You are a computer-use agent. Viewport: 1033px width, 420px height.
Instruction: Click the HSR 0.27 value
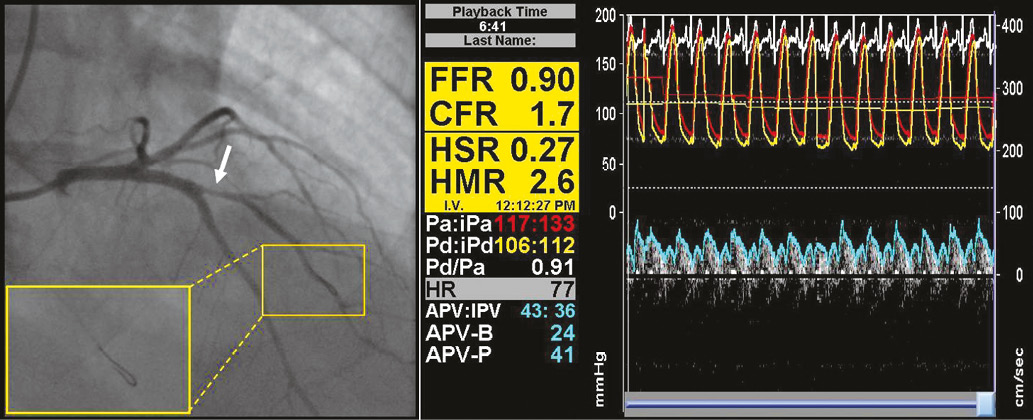(500, 150)
